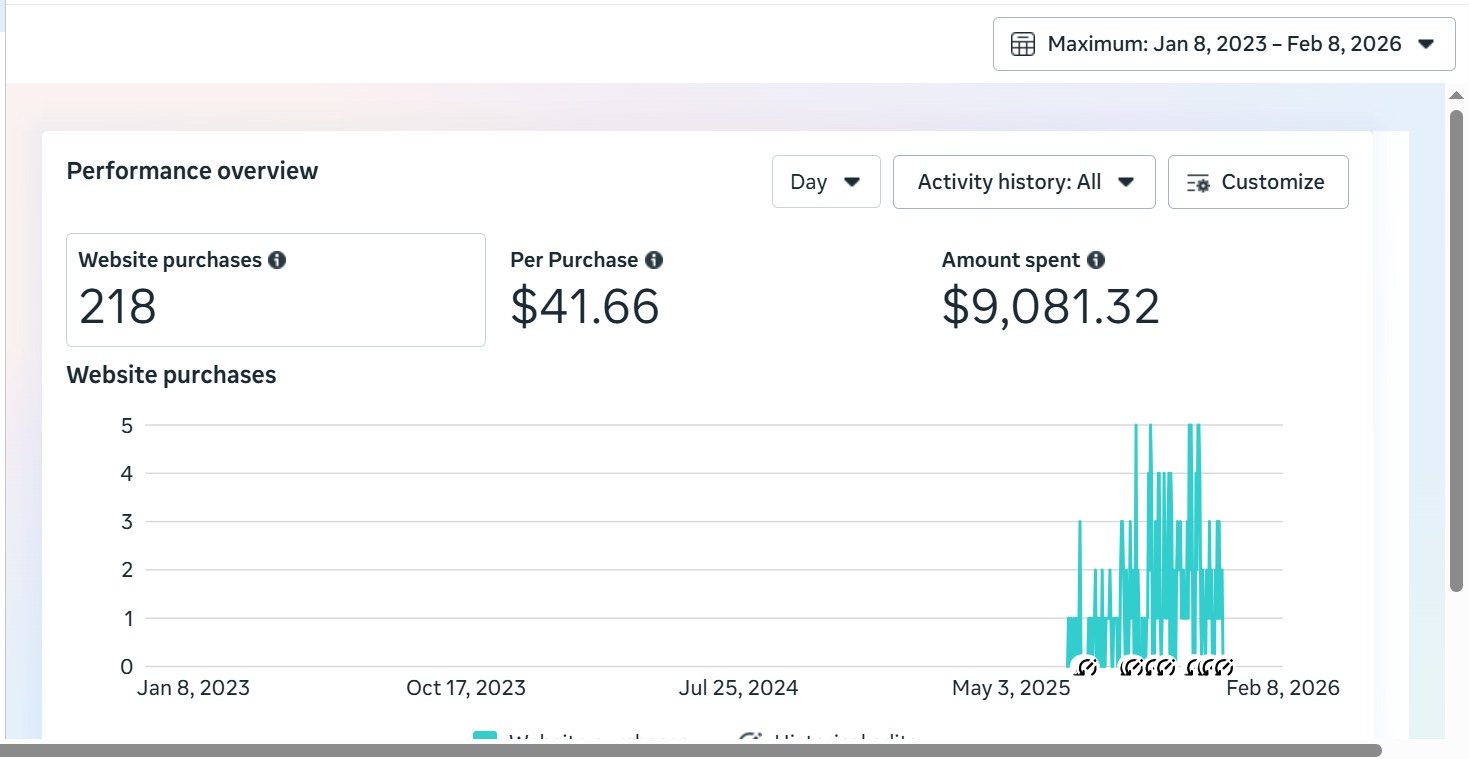Click info icon next to Website purchases

click(277, 260)
